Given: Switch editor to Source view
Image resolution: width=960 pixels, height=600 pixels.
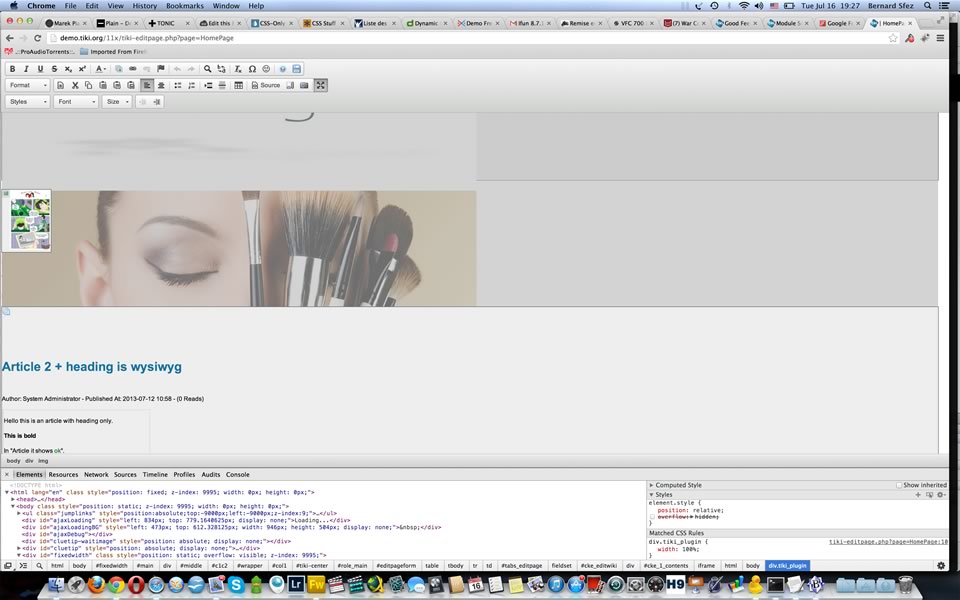Looking at the screenshot, I should tap(266, 85).
